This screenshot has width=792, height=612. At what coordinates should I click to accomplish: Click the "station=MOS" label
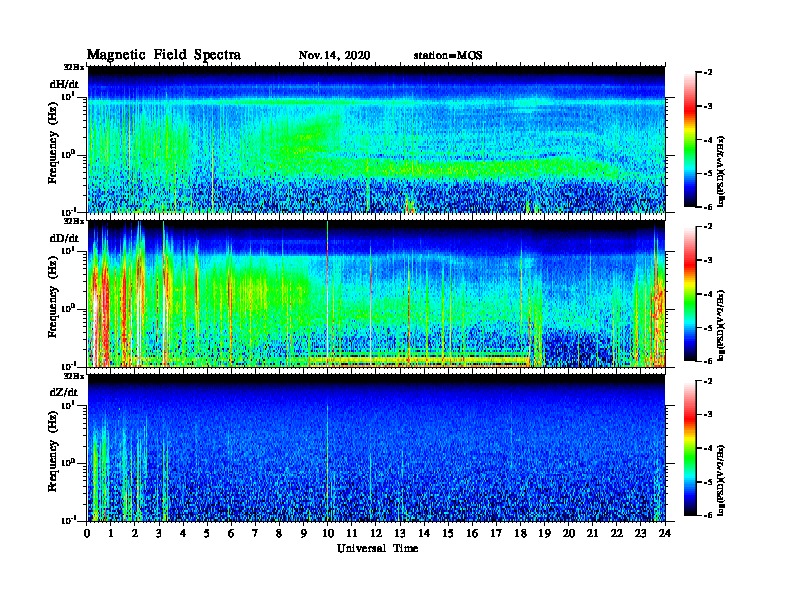(448, 56)
